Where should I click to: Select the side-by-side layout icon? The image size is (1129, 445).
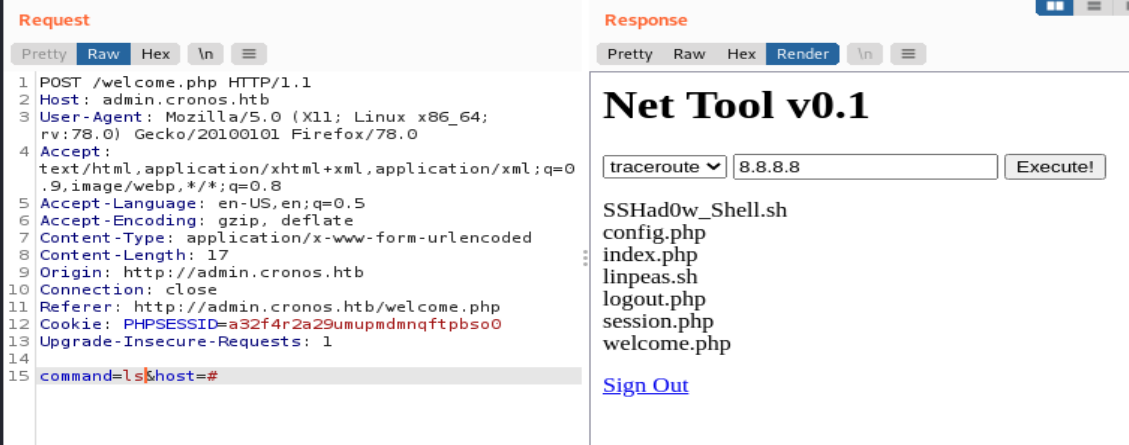coord(1054,6)
